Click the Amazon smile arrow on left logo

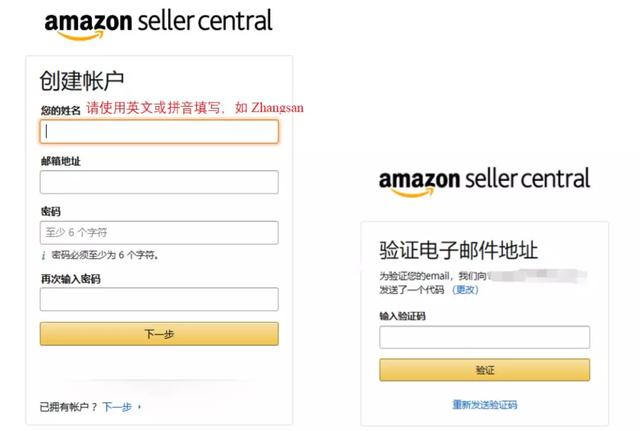click(x=81, y=36)
